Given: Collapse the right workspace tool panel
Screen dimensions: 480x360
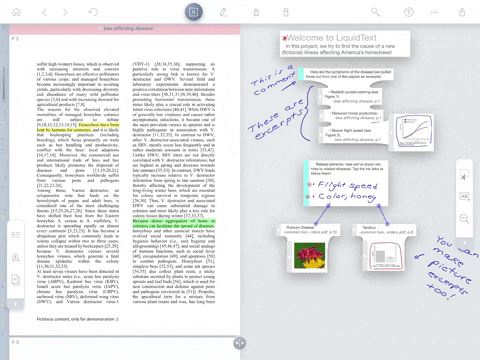Looking at the screenshot, I should point(464,242).
